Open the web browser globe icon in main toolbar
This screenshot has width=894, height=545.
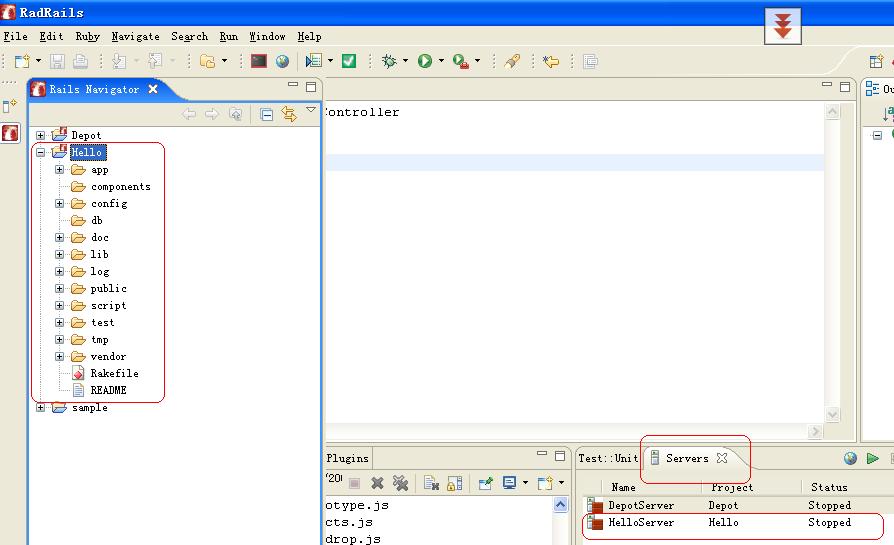click(282, 61)
